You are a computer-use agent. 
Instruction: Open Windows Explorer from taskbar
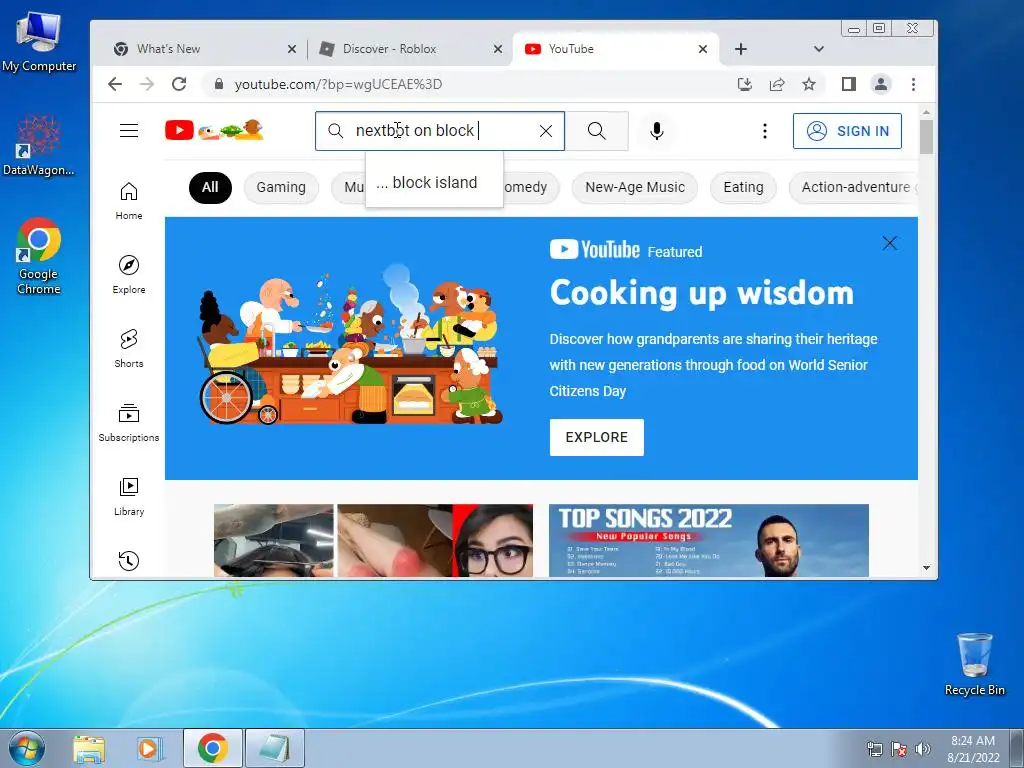click(x=89, y=748)
